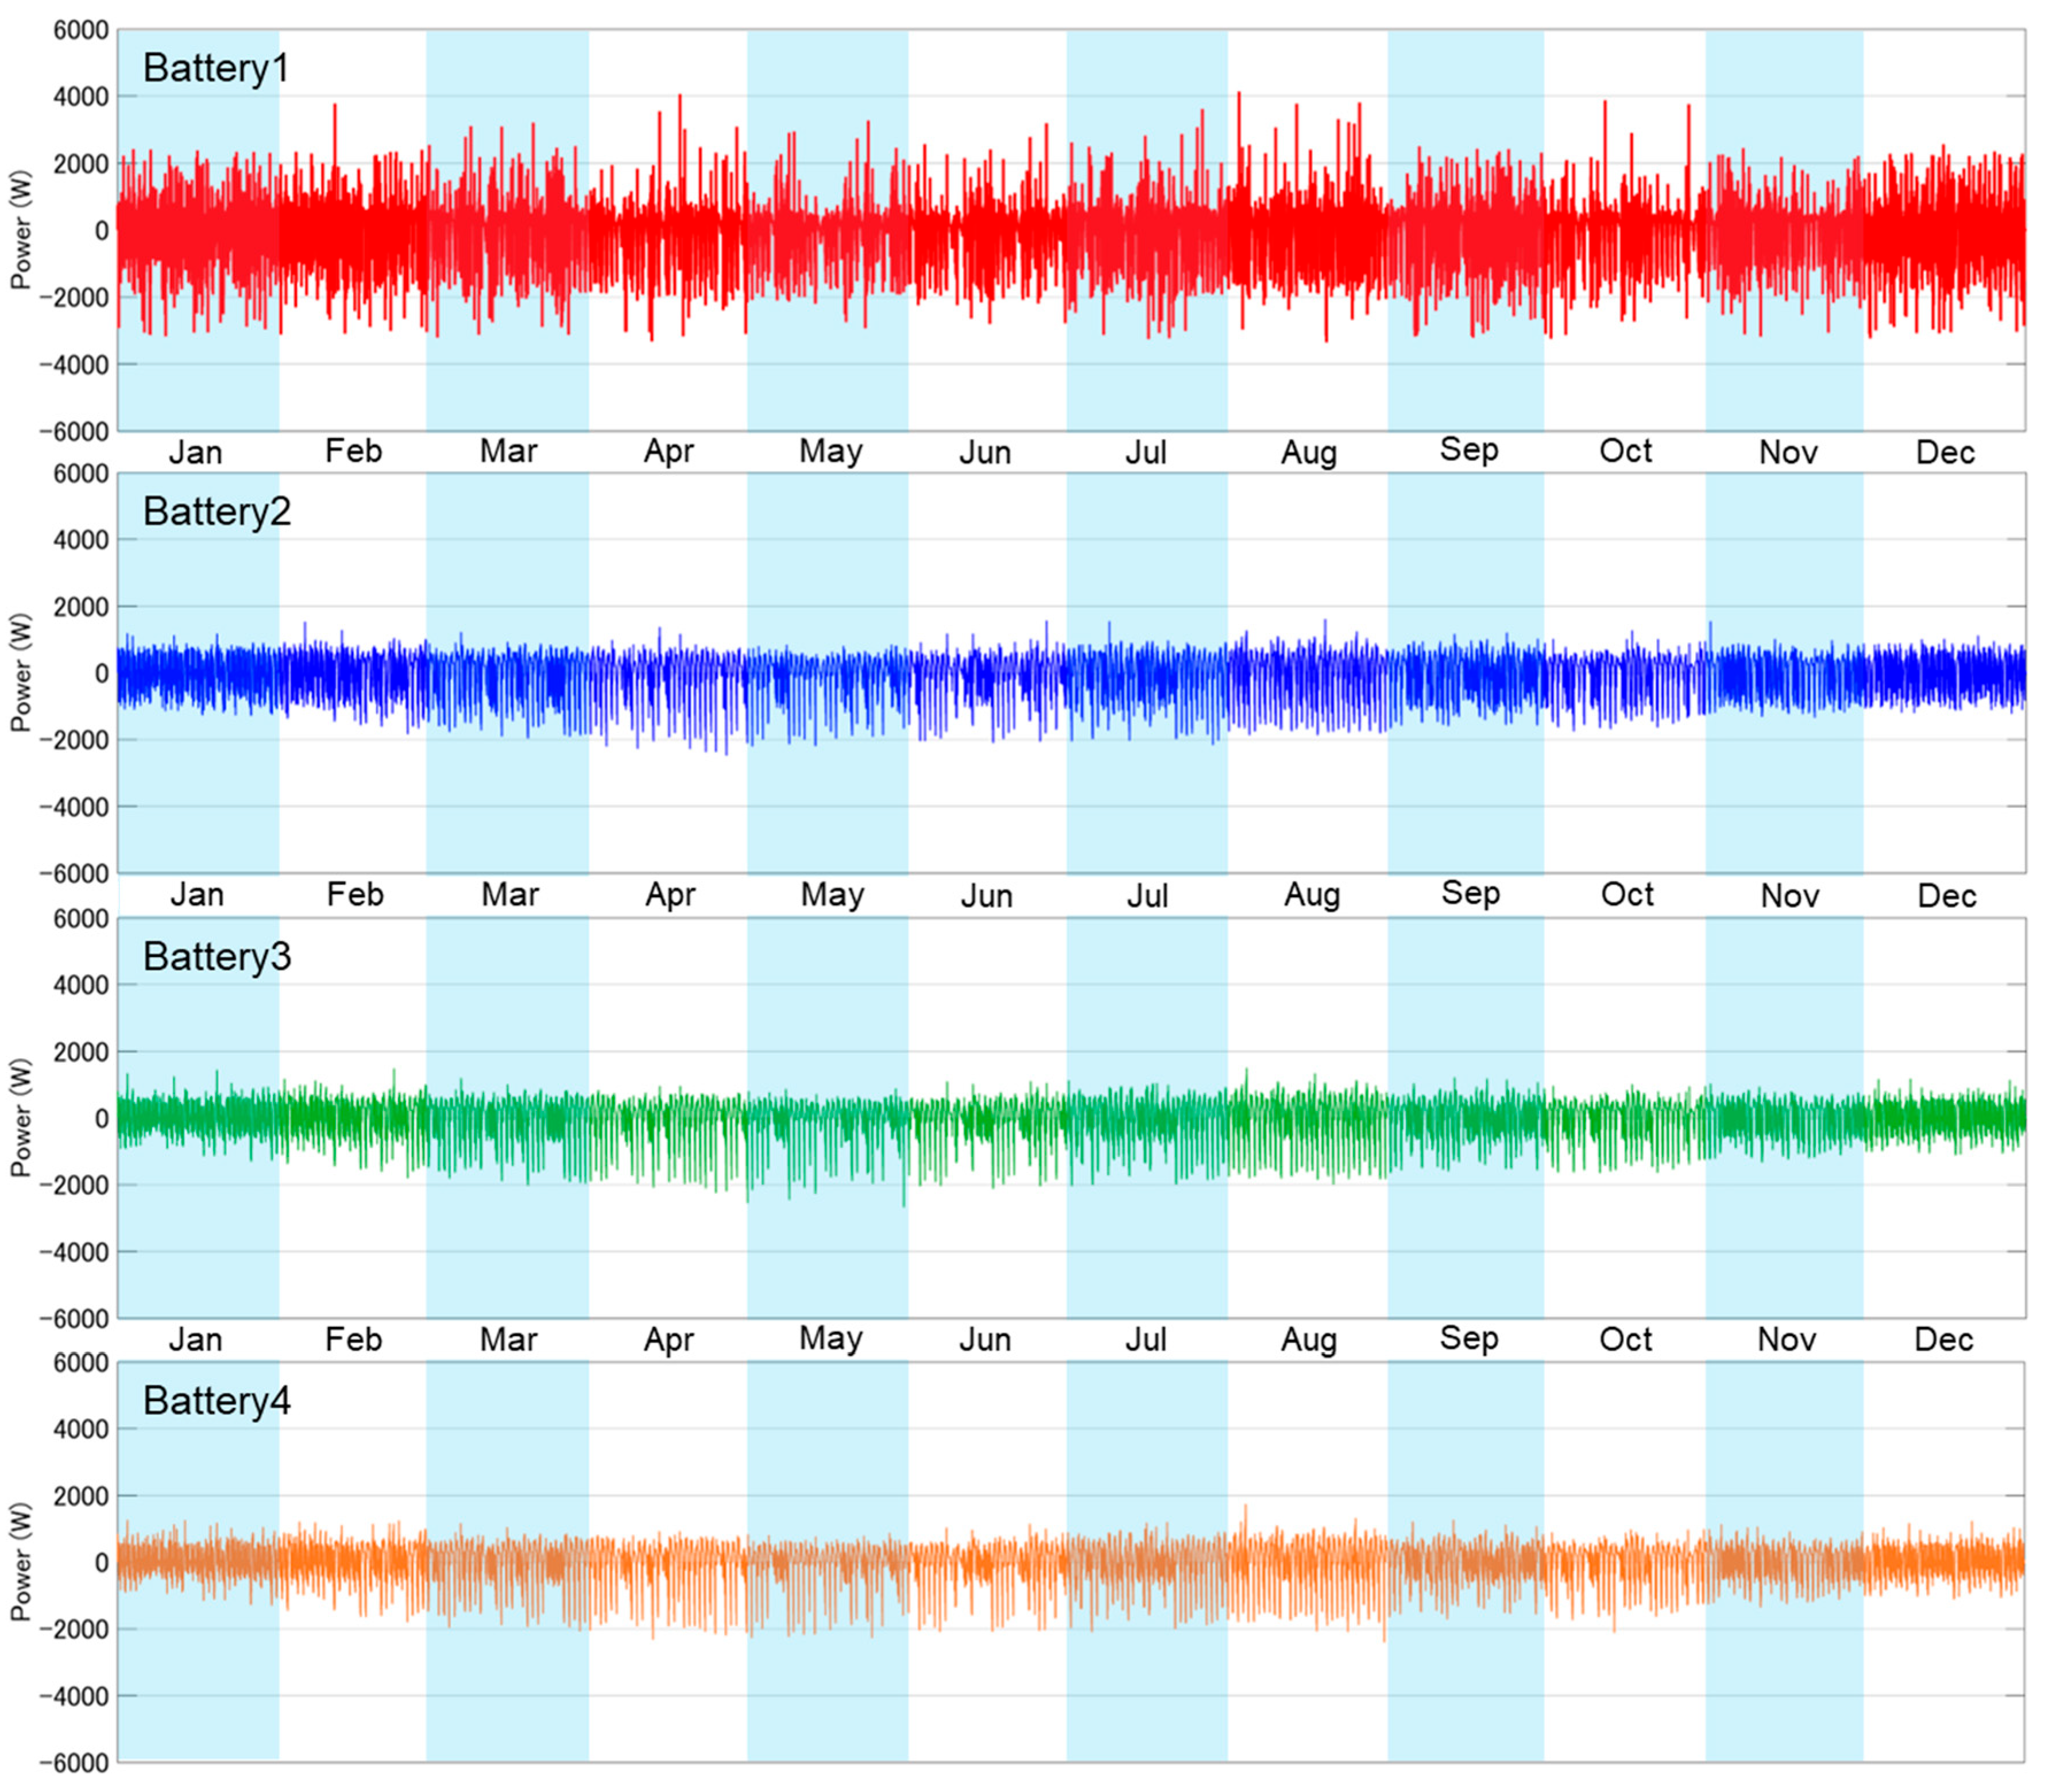Viewport: 2045px width, 1792px height.
Task: Click the 0 tick on Battery4 axis
Action: point(101,1563)
